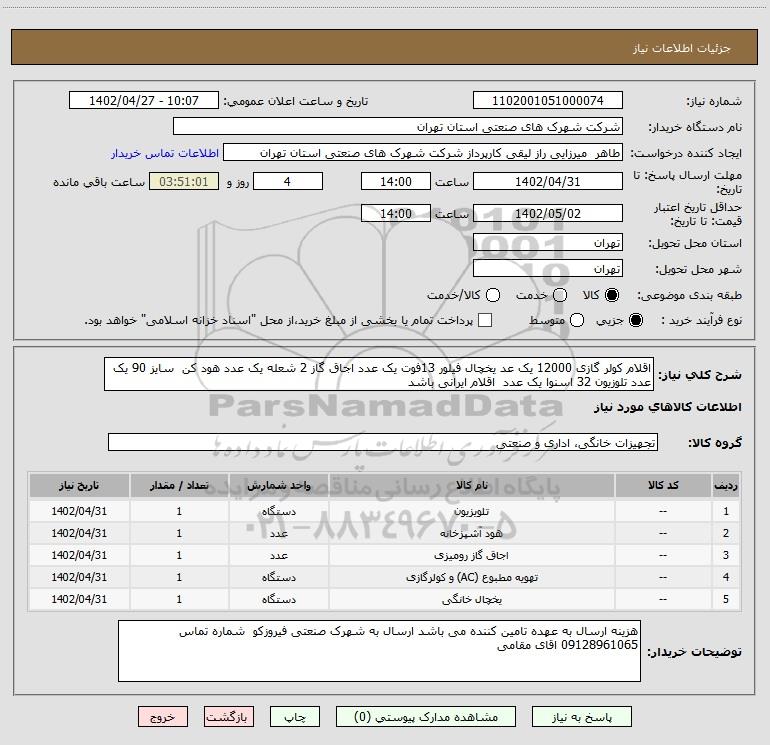
Task: Click the خروج exit button
Action: click(163, 717)
